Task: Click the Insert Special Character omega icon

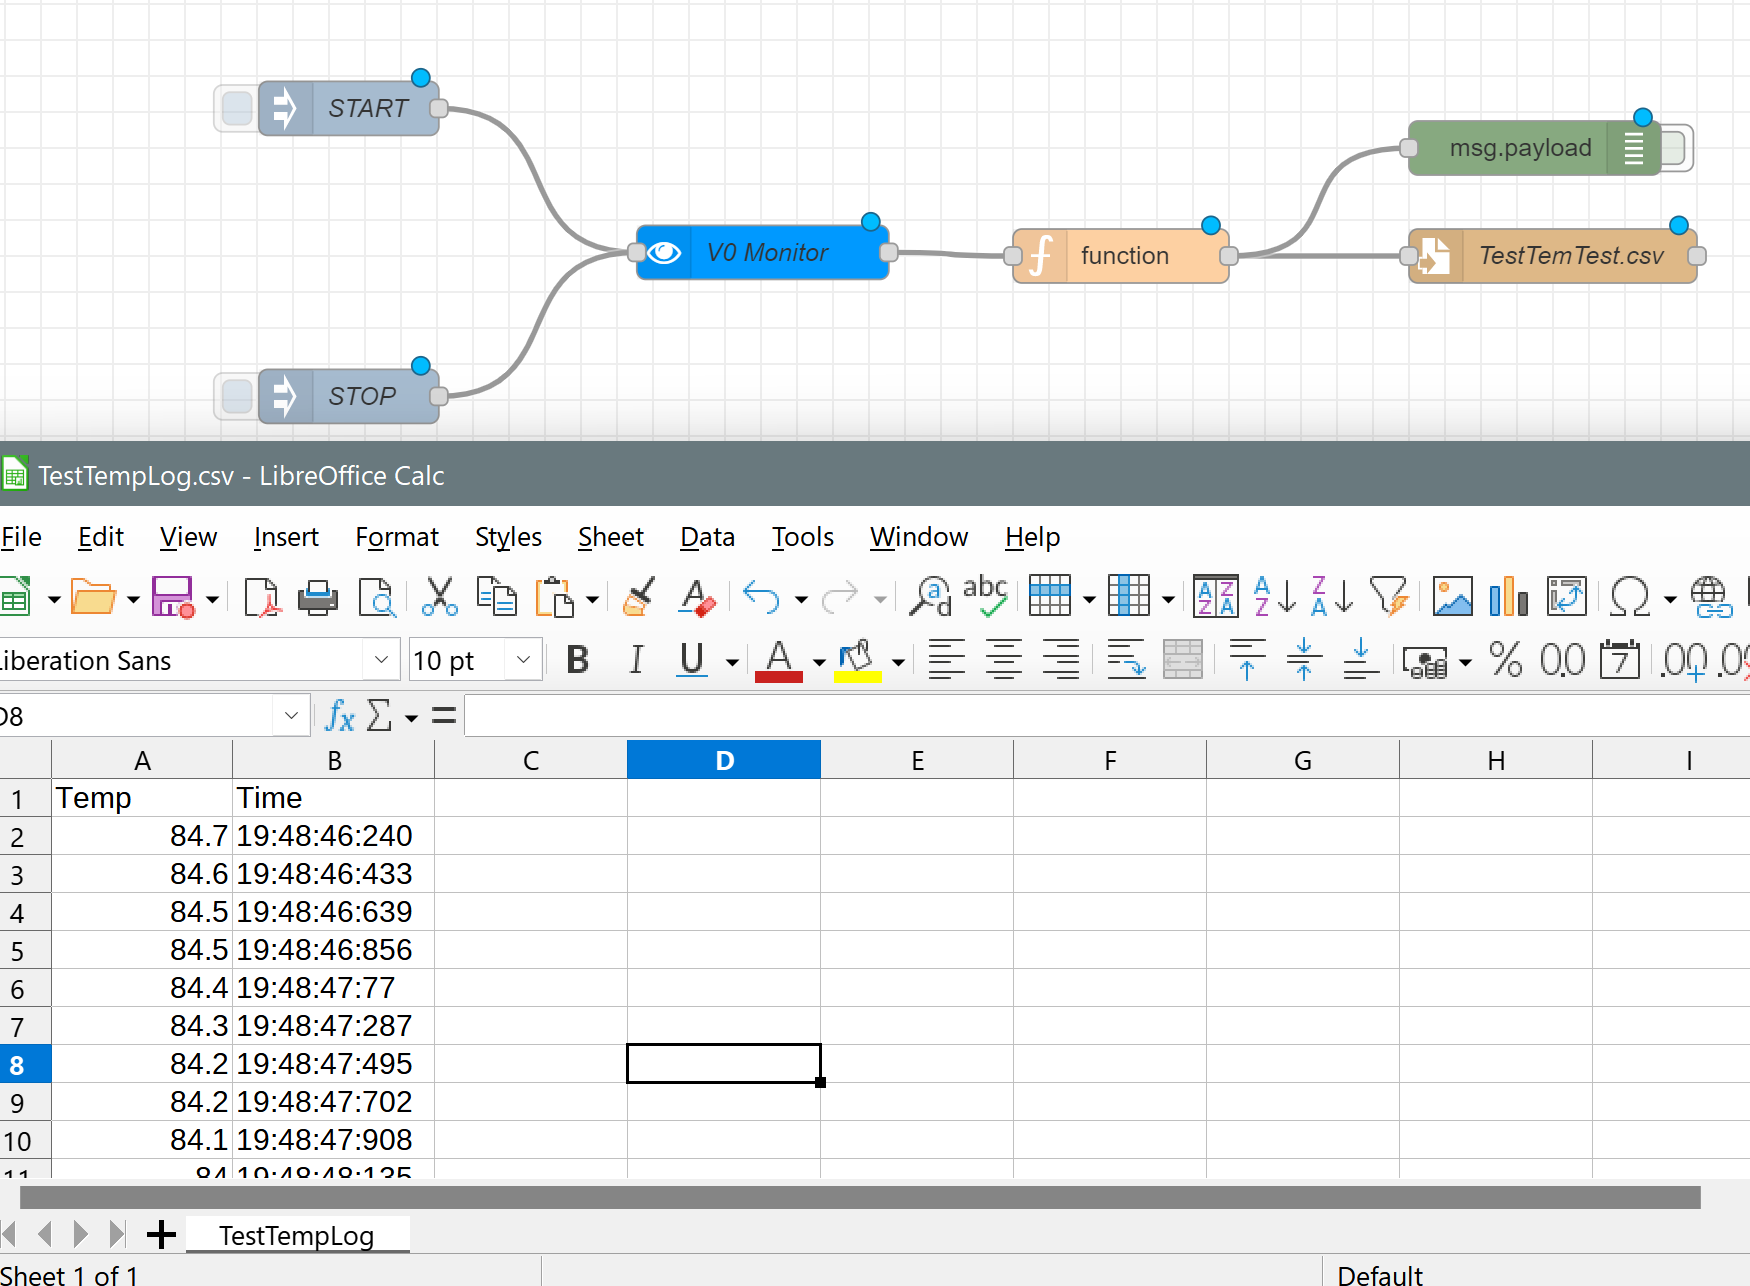Action: coord(1630,597)
